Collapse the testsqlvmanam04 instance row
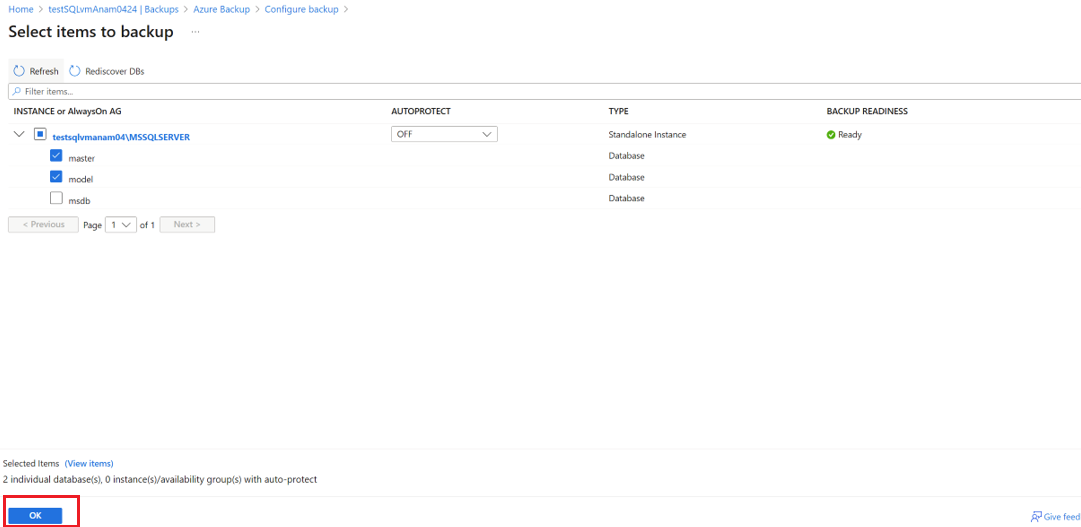This screenshot has height=527, width=1081. click(19, 135)
